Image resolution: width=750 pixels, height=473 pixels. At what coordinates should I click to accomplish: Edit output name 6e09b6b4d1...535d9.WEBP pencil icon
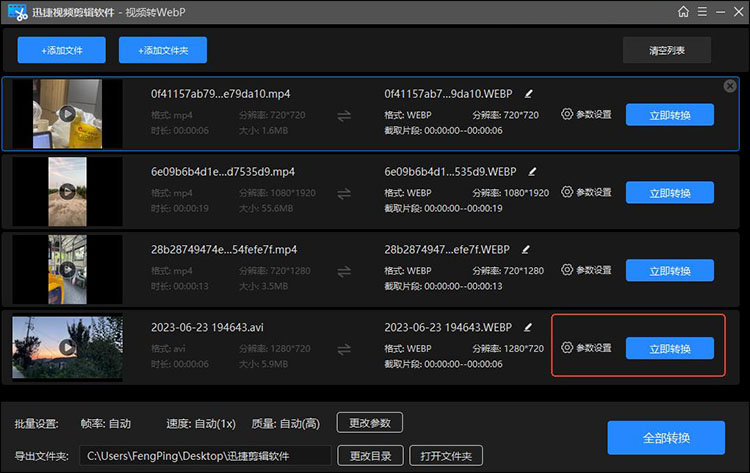[x=532, y=172]
